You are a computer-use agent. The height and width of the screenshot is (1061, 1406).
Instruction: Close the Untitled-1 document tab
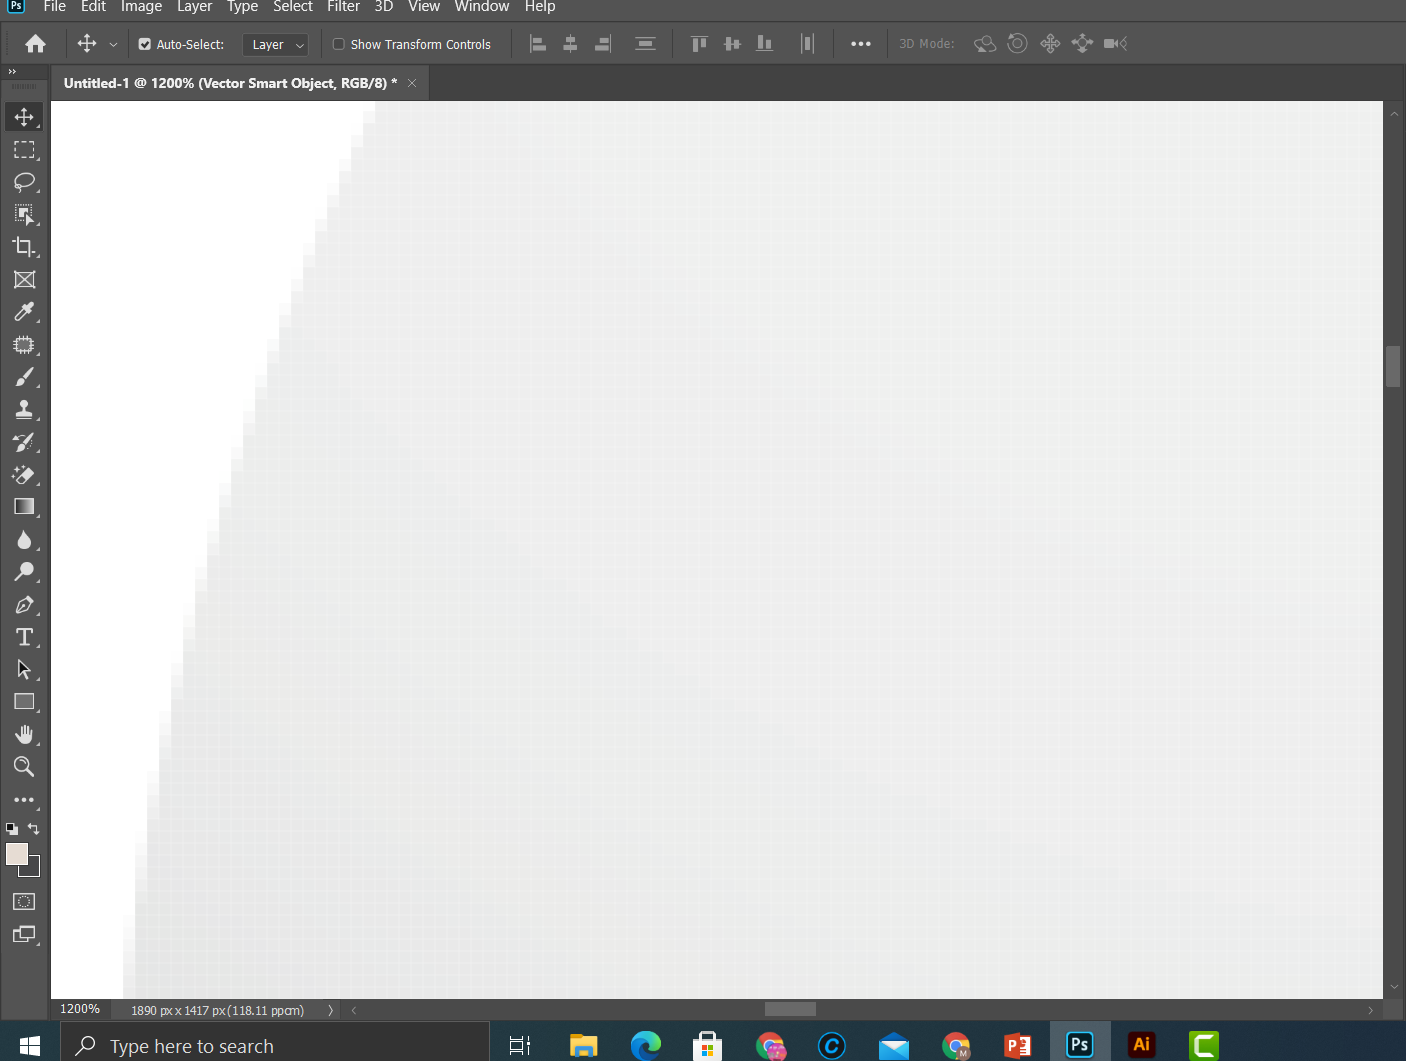(412, 83)
